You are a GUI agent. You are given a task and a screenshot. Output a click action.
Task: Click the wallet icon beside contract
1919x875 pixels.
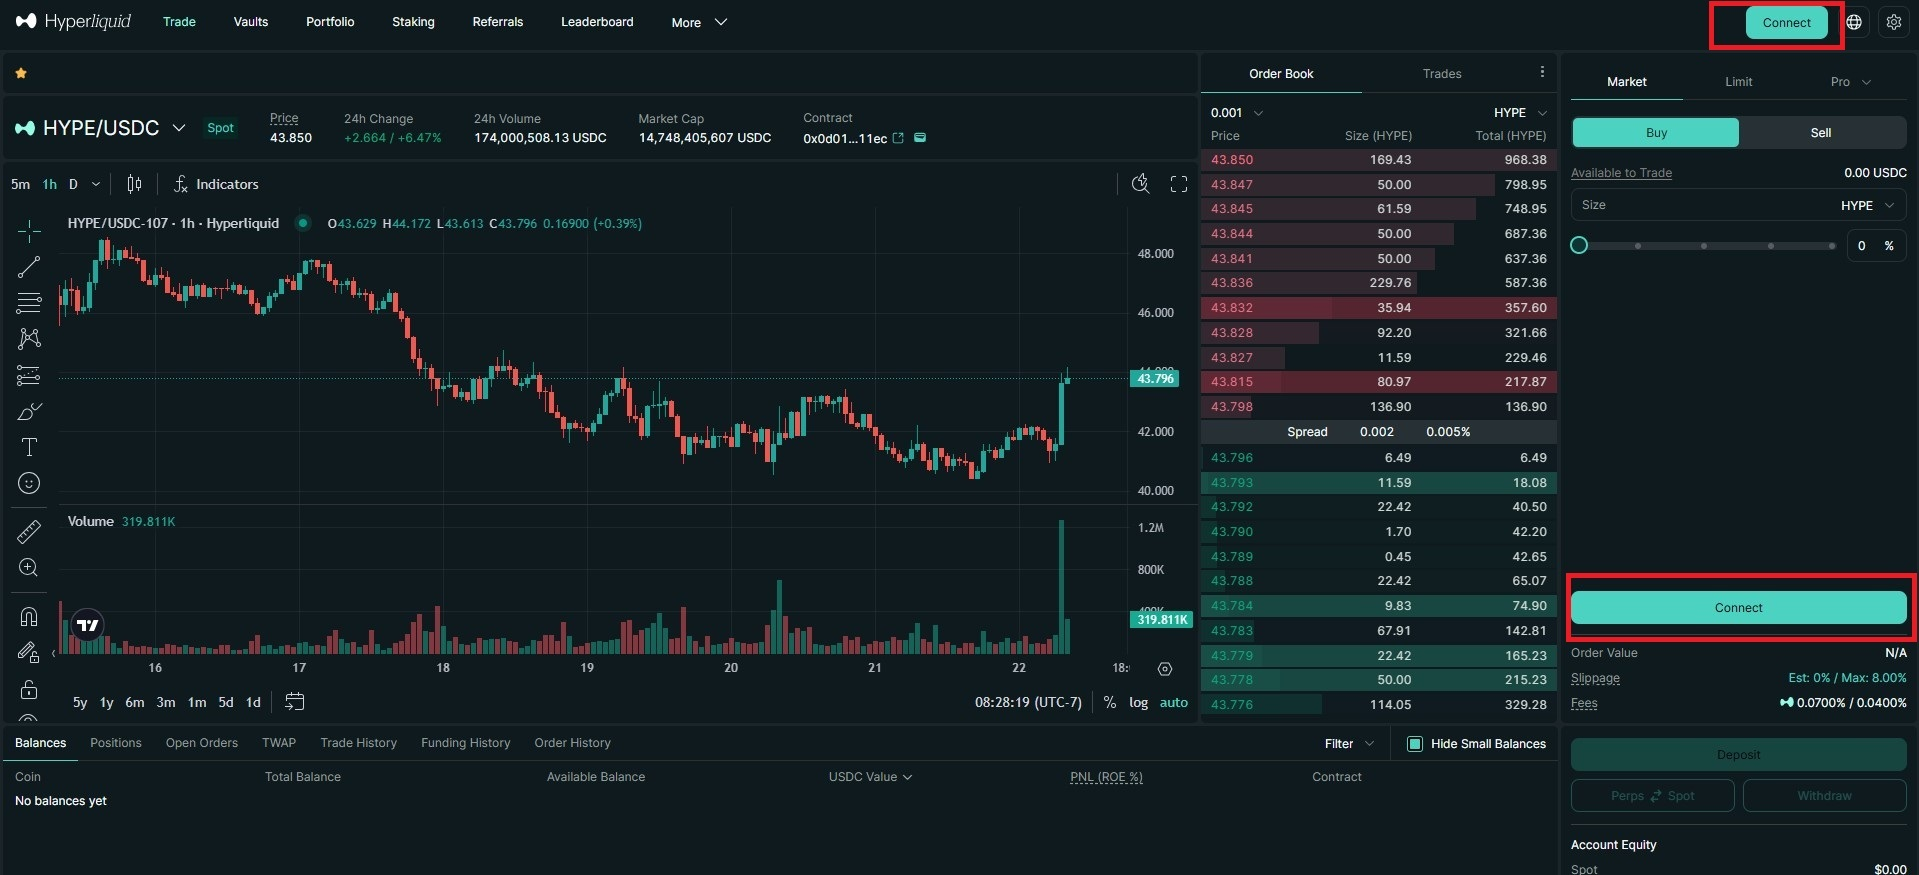[920, 138]
